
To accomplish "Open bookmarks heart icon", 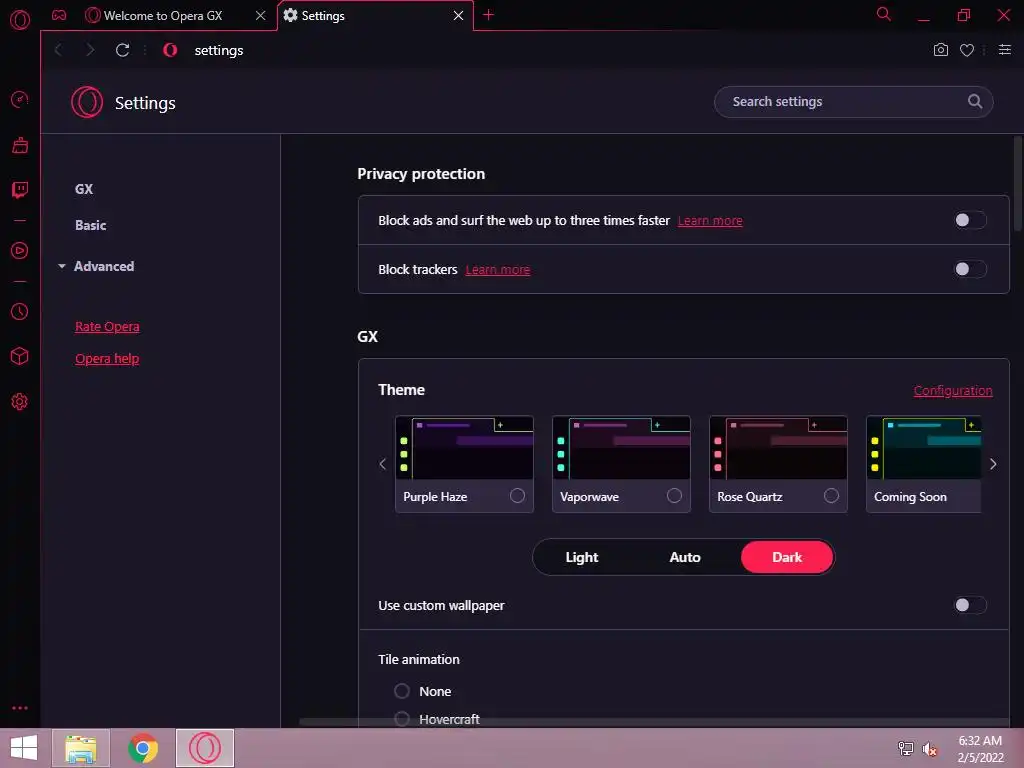I will coord(967,50).
